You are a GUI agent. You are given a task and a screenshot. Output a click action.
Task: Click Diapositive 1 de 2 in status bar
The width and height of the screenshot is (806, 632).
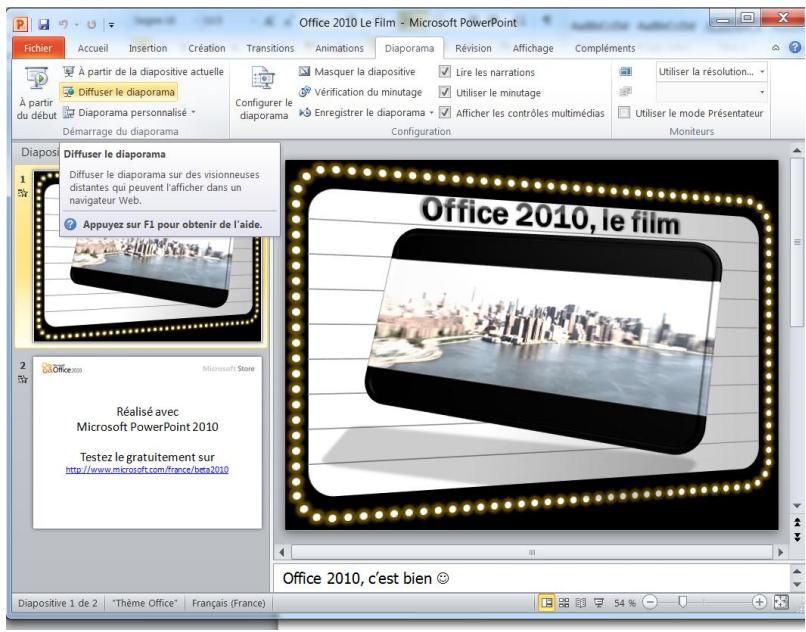pos(58,603)
